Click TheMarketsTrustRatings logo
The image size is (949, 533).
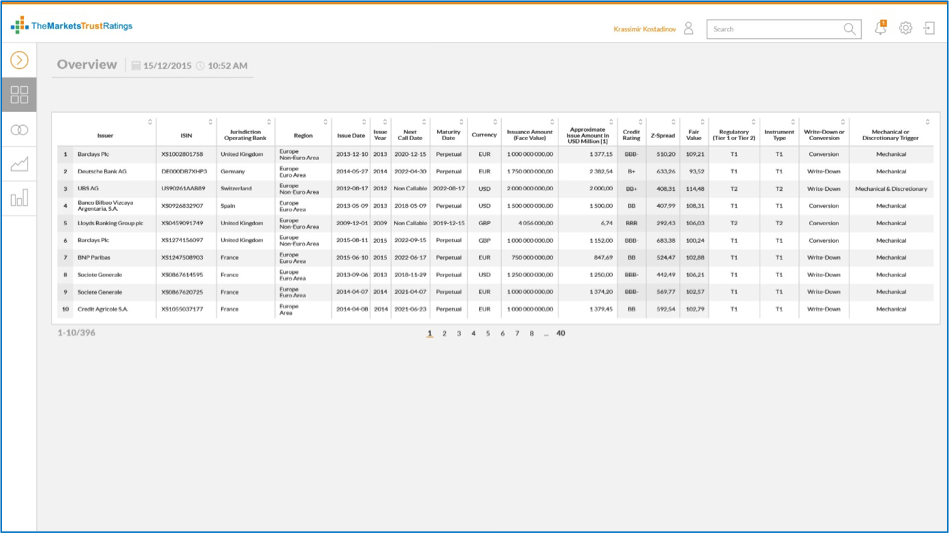coord(71,25)
